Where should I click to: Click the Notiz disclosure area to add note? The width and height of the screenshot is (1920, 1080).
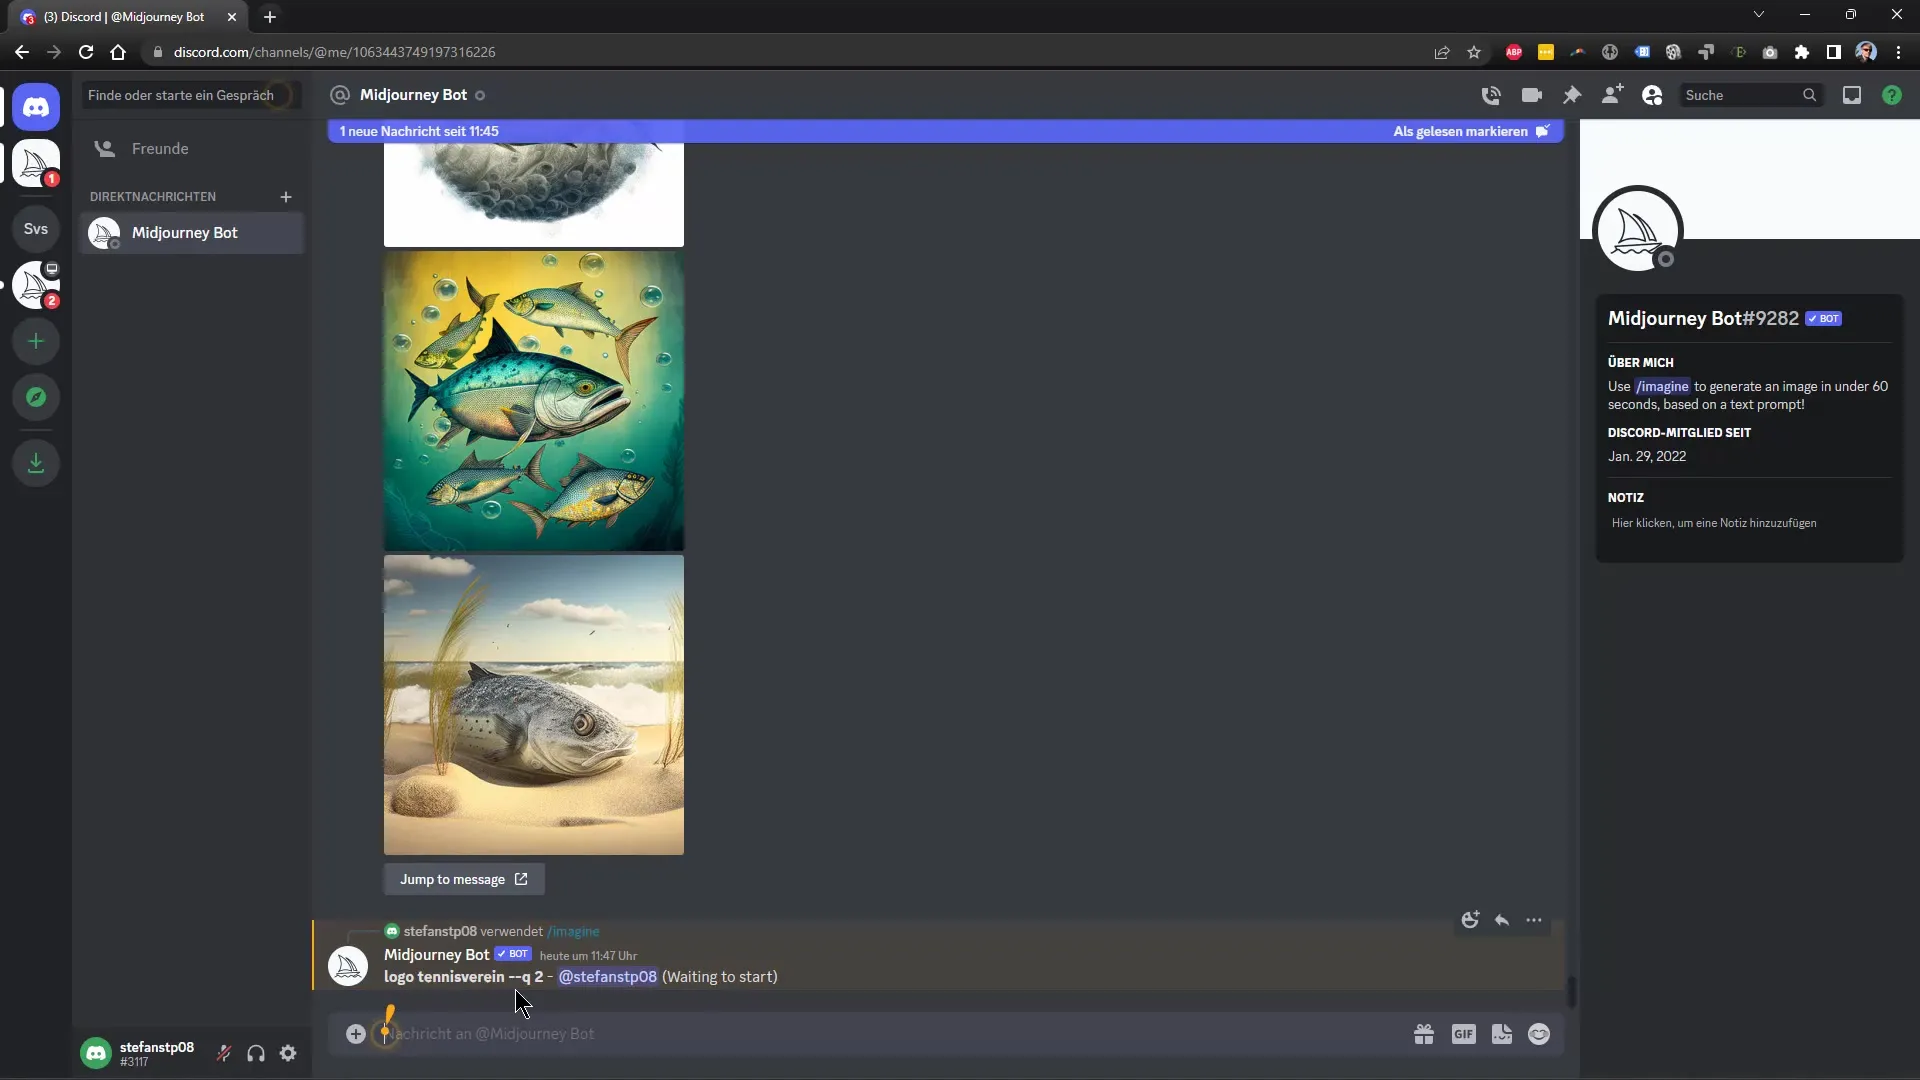point(1713,524)
